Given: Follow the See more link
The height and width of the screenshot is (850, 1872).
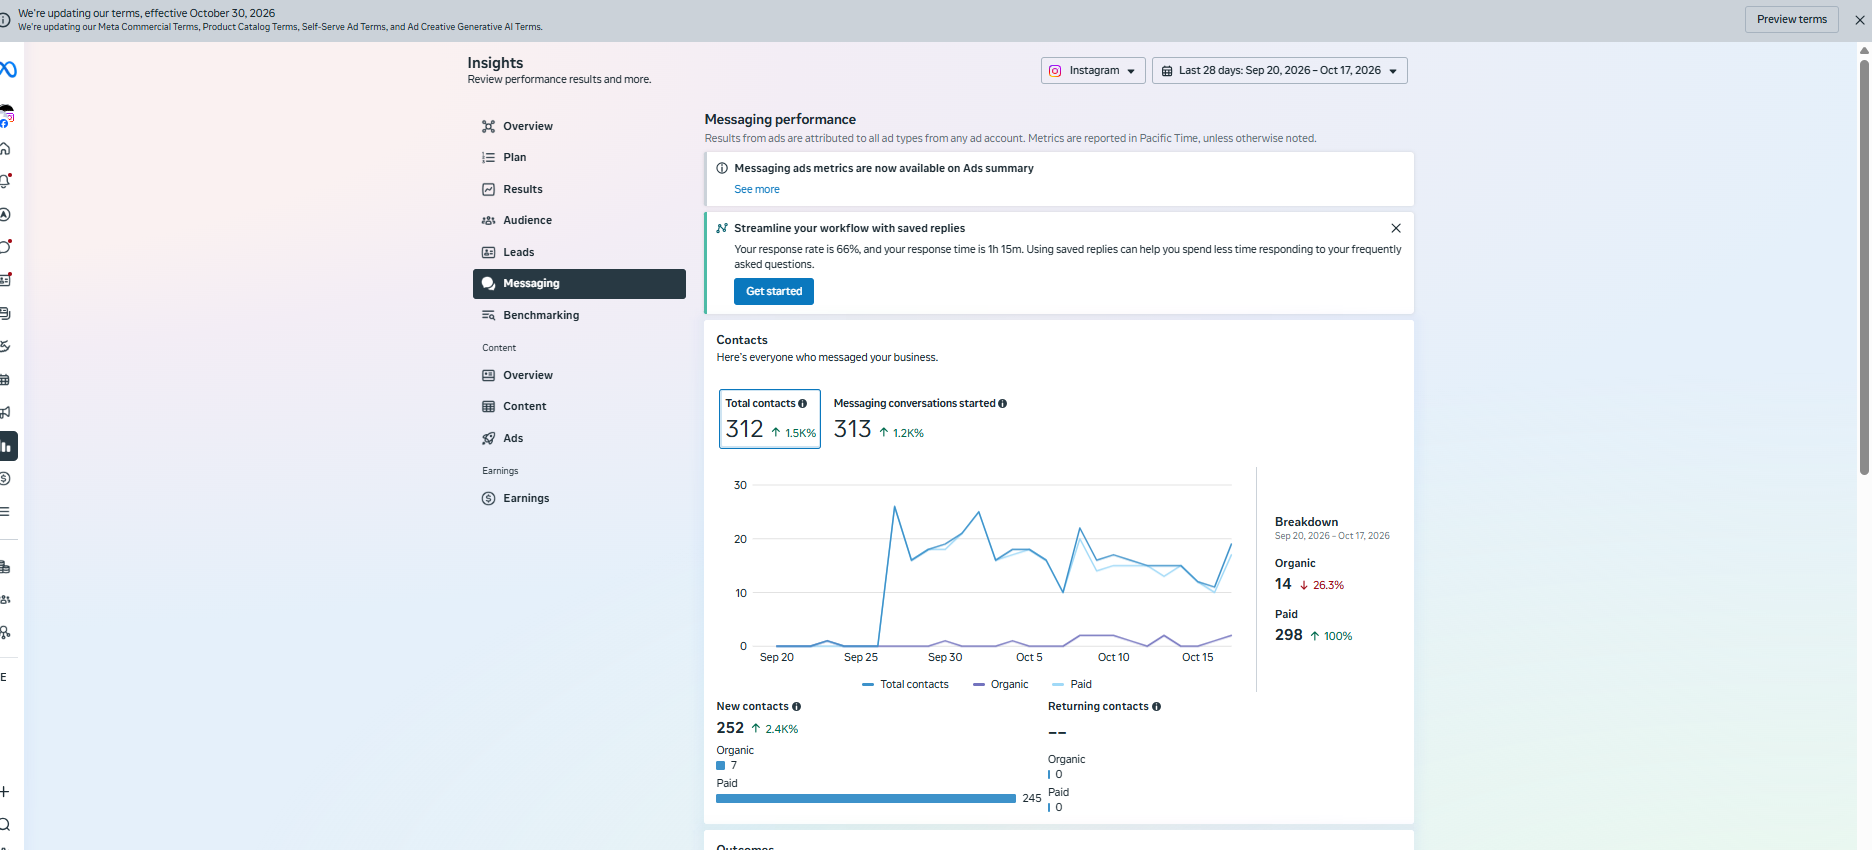Looking at the screenshot, I should point(757,189).
